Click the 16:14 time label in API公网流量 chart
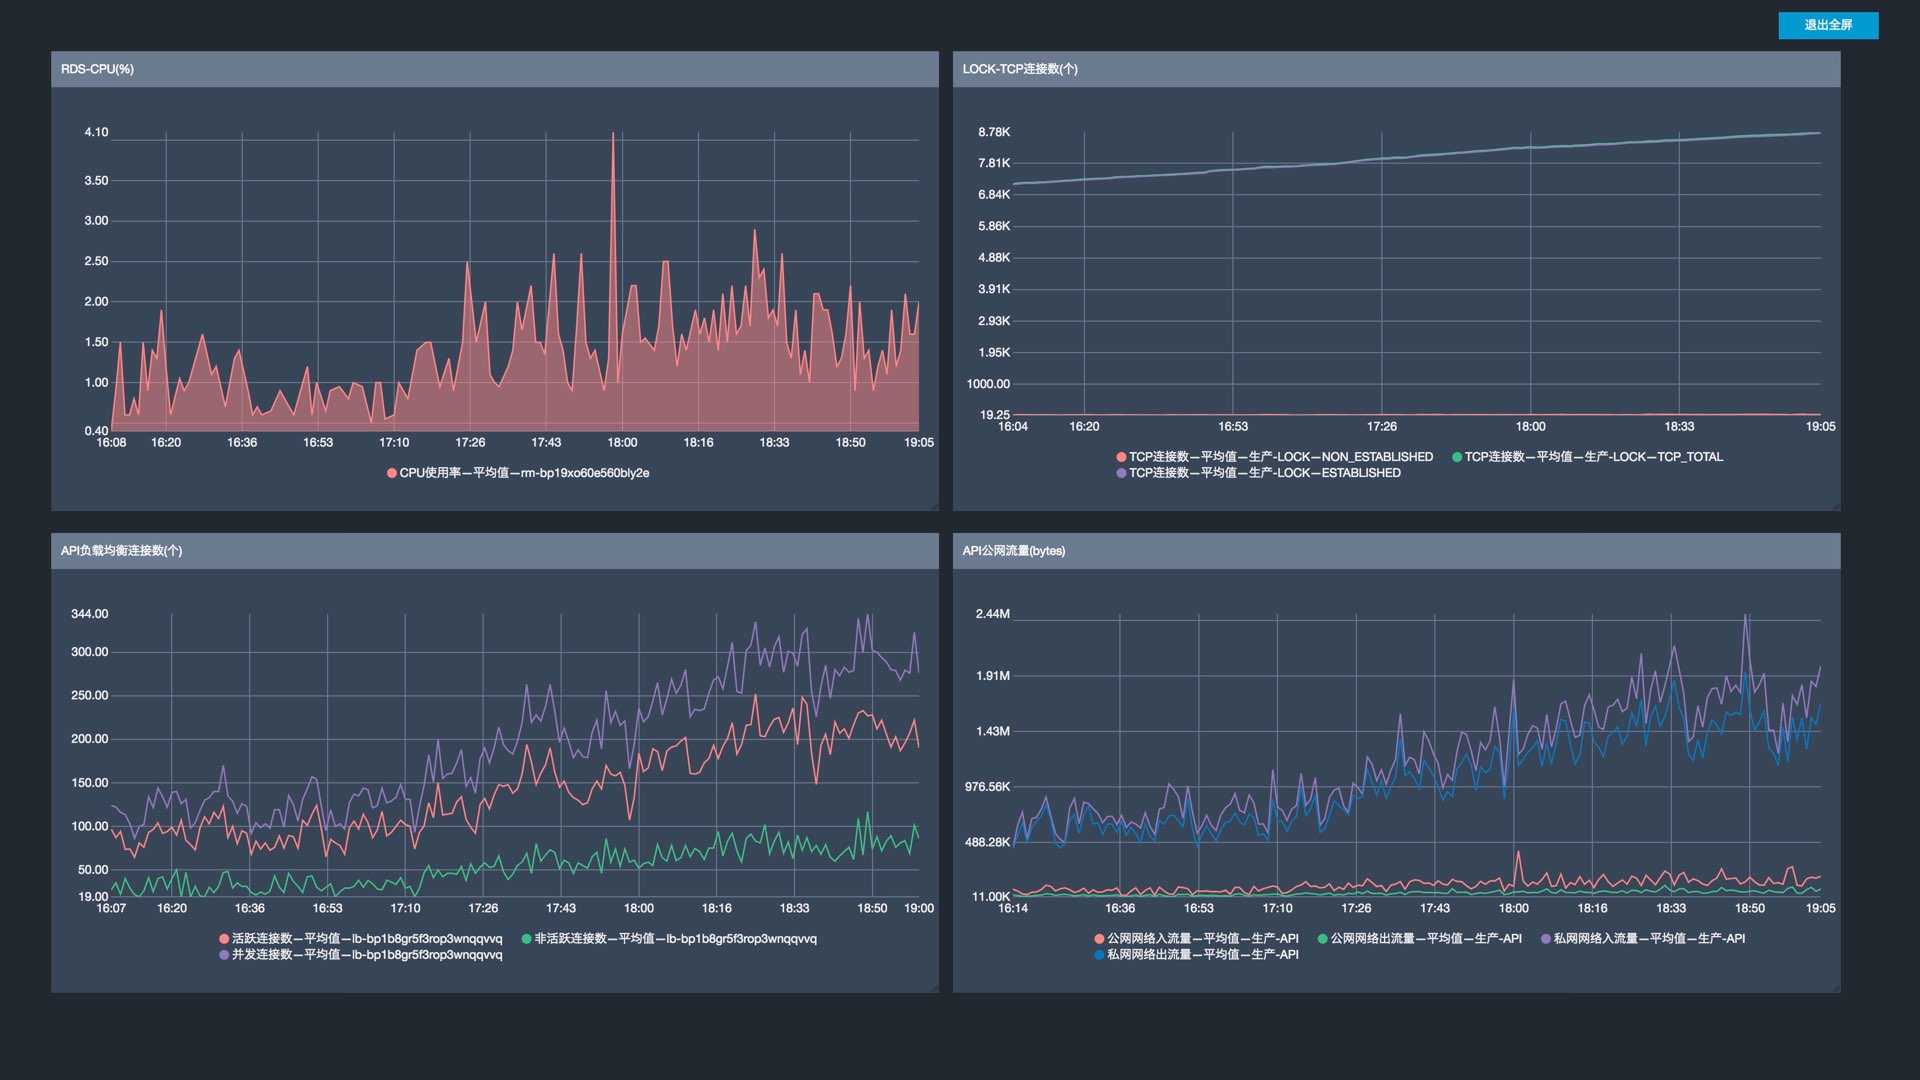Image resolution: width=1920 pixels, height=1080 pixels. (x=1013, y=908)
